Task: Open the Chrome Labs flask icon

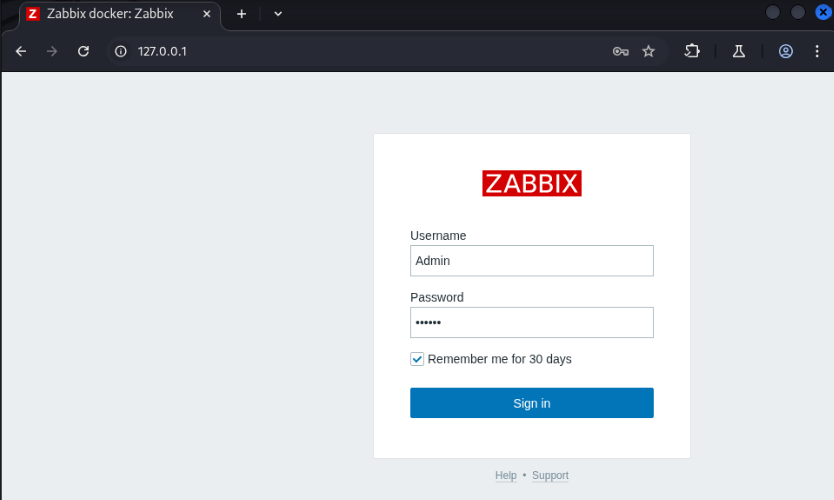Action: (739, 52)
